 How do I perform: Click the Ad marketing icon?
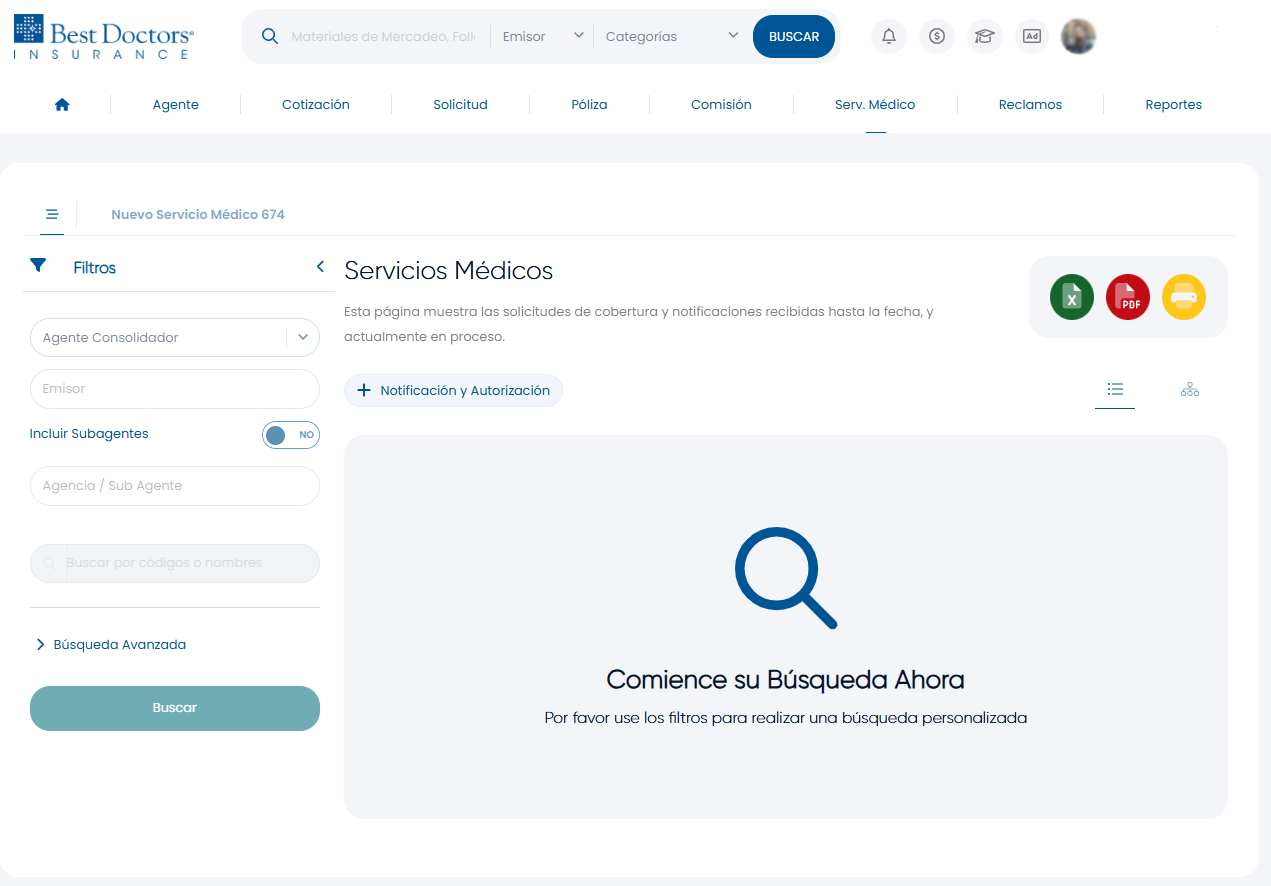[1032, 37]
